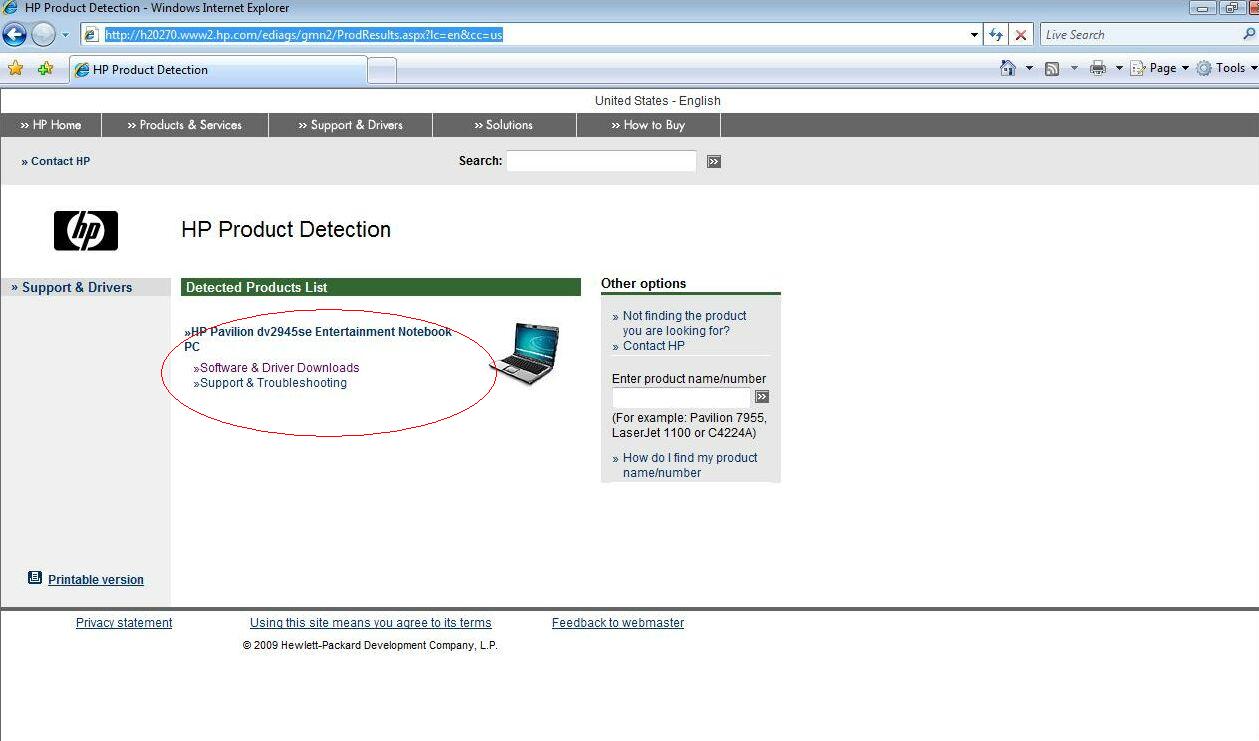Click the Refresh icon next to address bar
1259x741 pixels.
point(996,35)
